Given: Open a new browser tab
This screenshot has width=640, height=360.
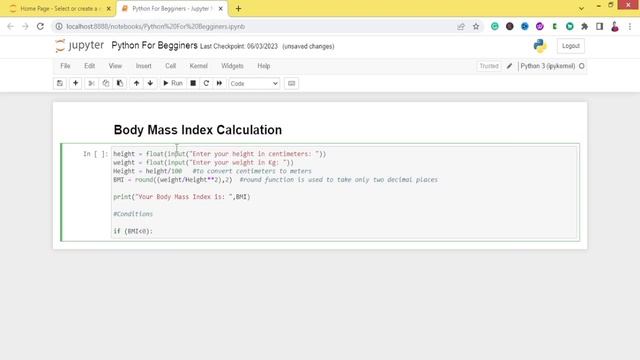Looking at the screenshot, I should point(238,9).
